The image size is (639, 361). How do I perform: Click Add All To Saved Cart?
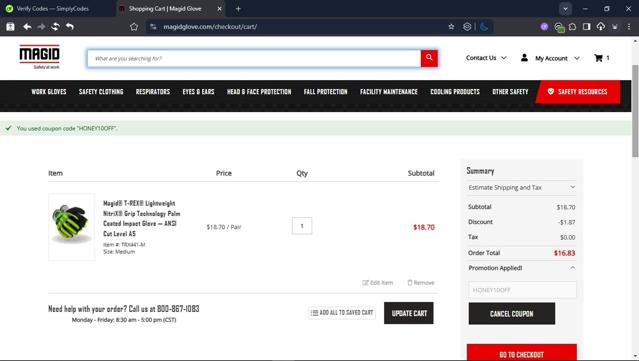tap(342, 313)
